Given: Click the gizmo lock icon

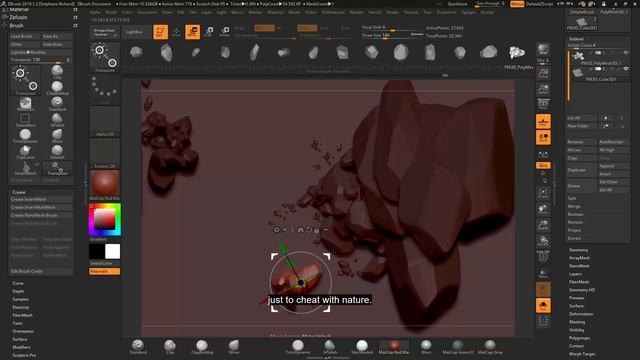Looking at the screenshot, I should click(x=317, y=230).
